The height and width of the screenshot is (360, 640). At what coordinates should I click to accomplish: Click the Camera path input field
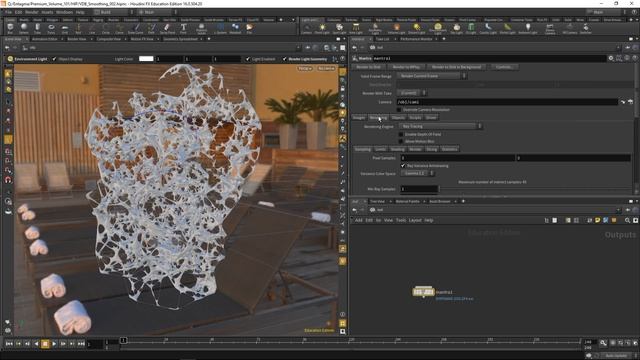tap(507, 102)
